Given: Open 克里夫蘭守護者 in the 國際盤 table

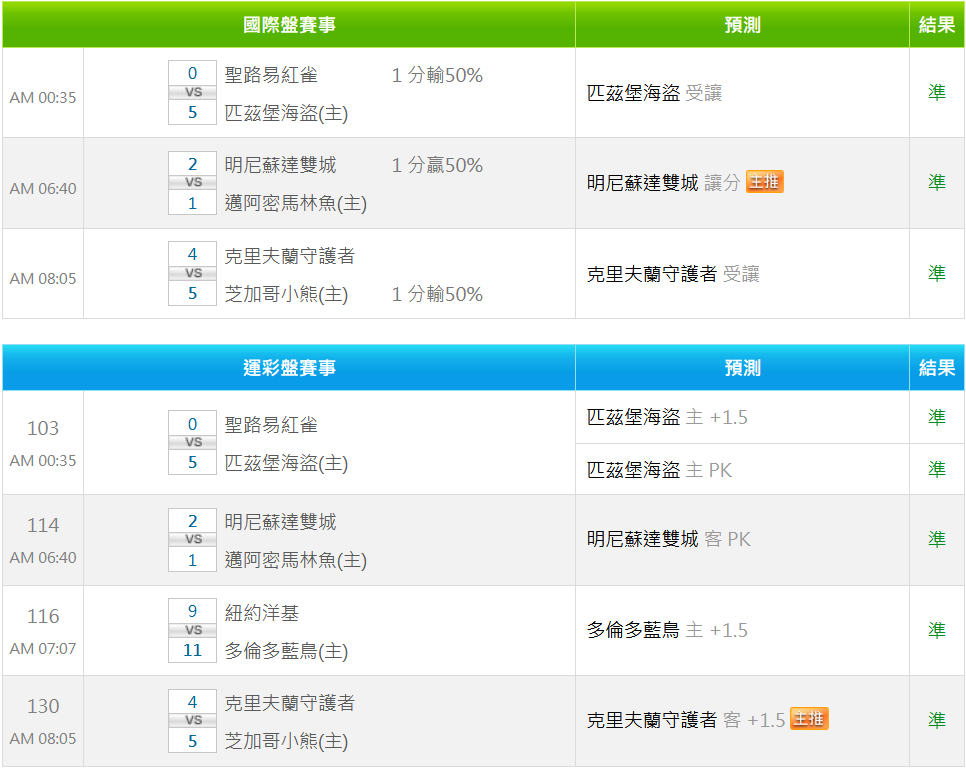Looking at the screenshot, I should click(x=290, y=256).
